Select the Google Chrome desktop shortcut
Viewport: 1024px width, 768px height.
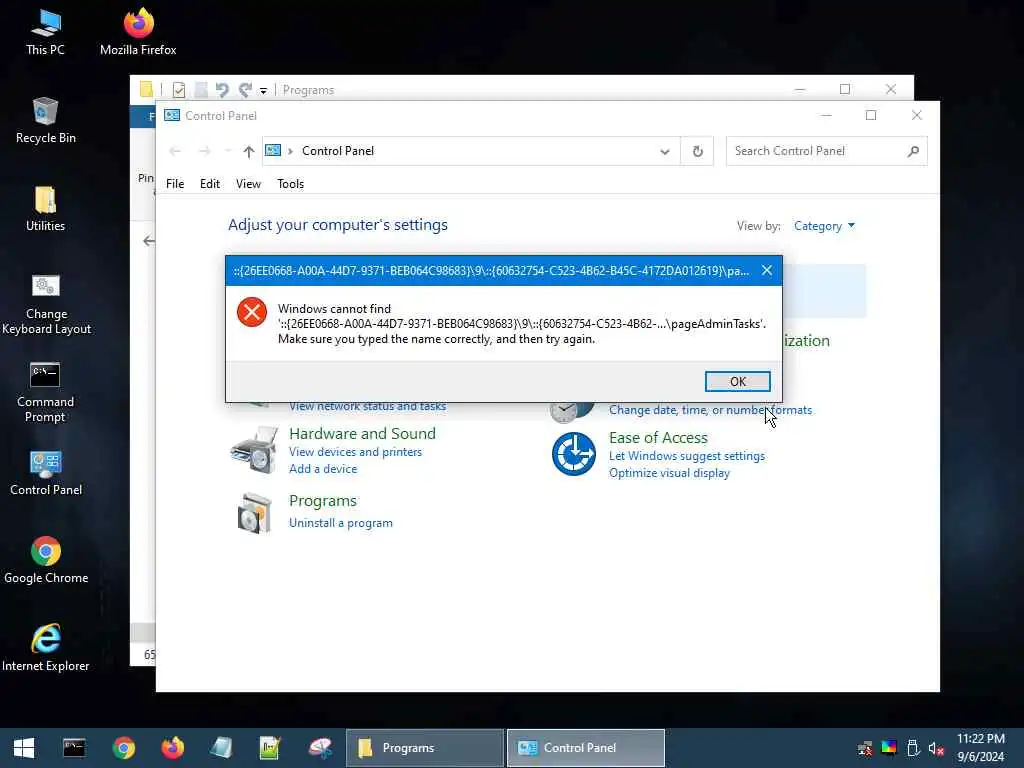point(46,560)
